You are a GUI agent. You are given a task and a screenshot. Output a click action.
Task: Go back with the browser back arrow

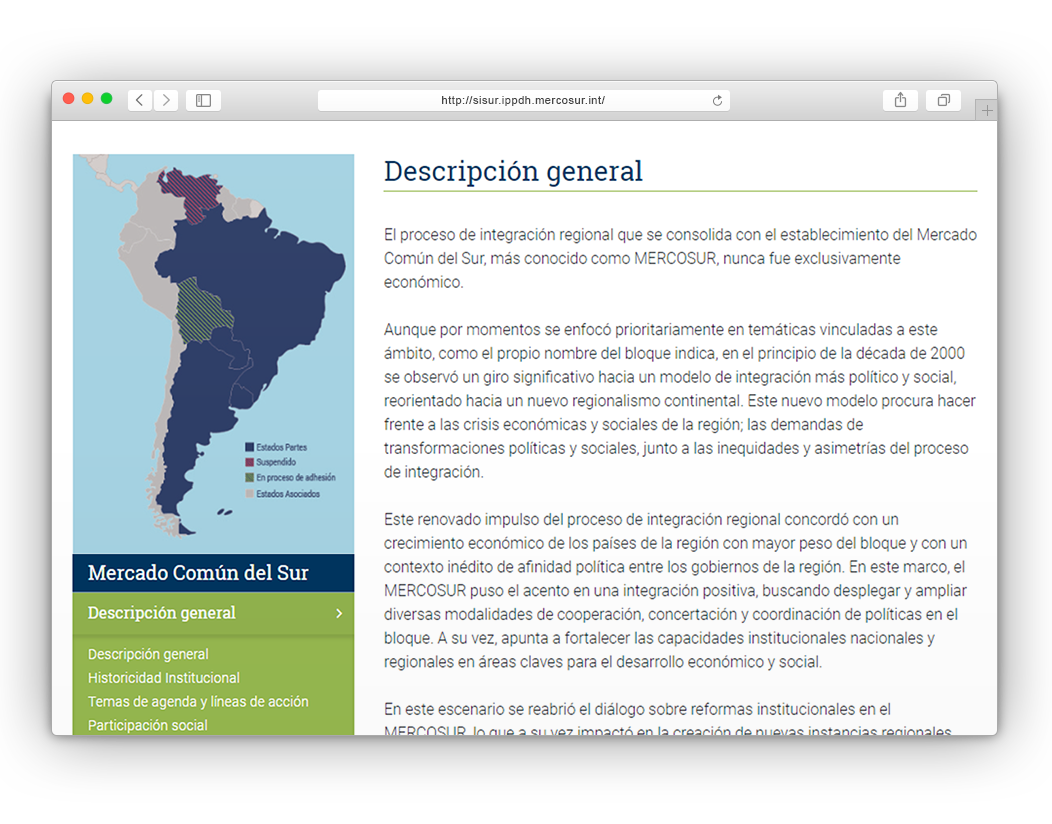click(x=140, y=100)
